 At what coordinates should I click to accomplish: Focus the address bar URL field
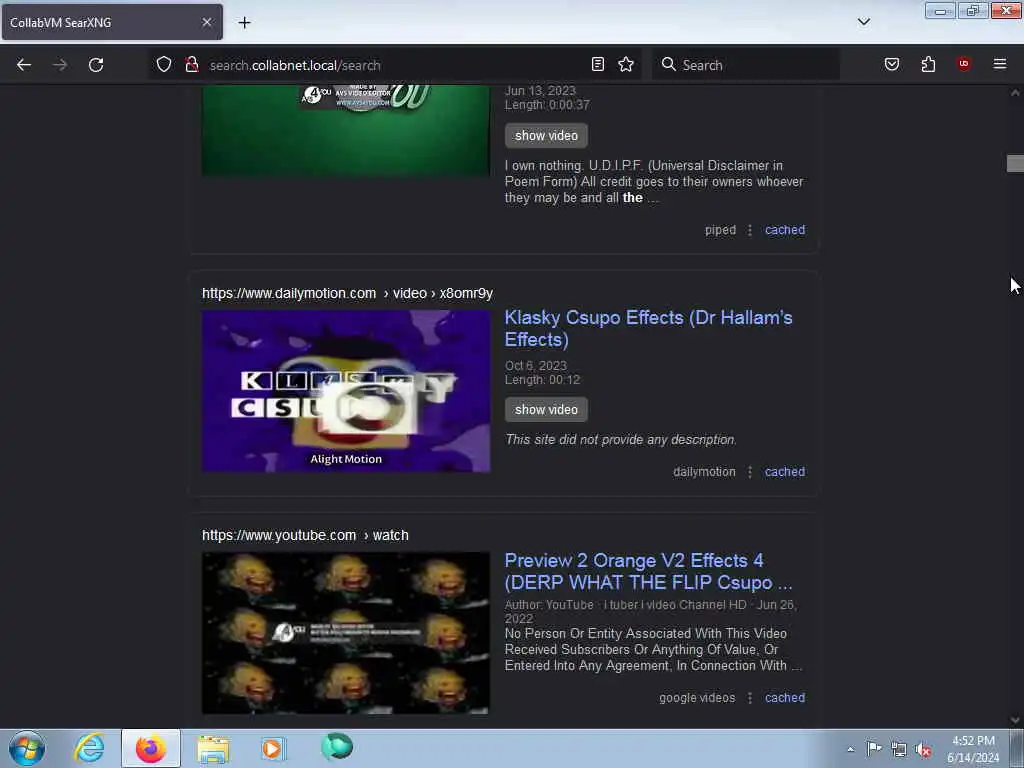click(x=395, y=65)
